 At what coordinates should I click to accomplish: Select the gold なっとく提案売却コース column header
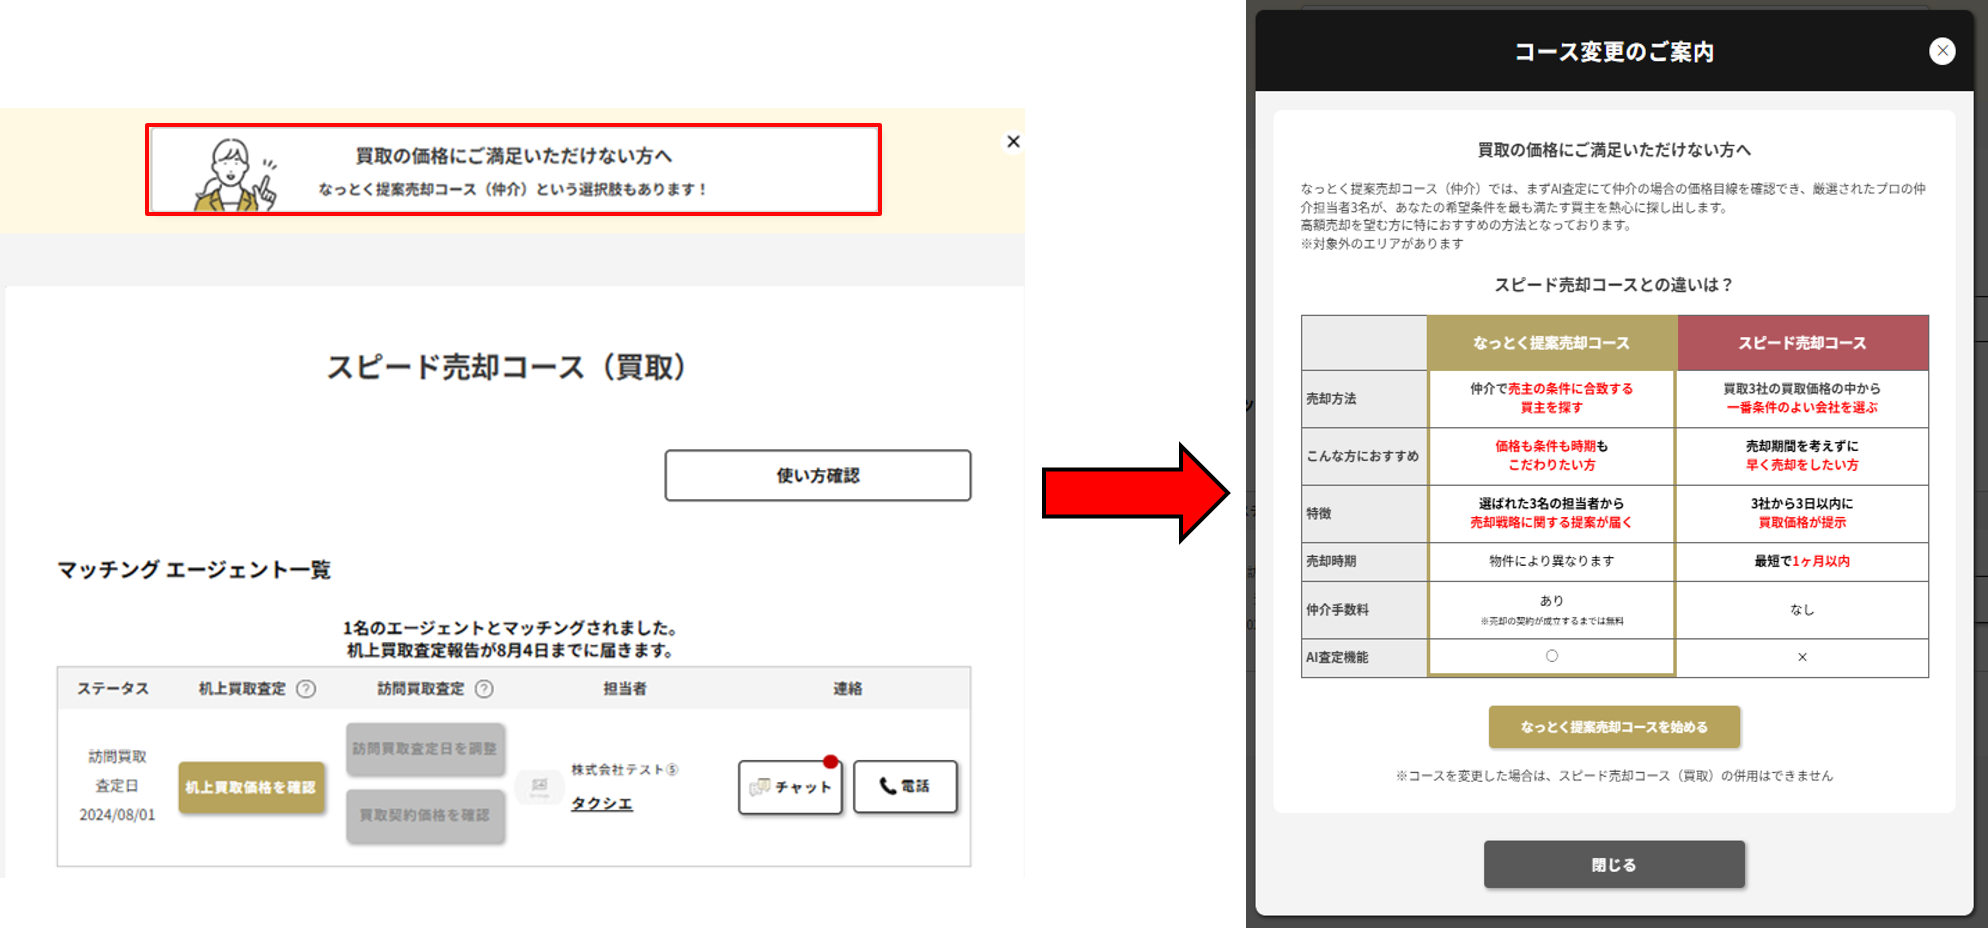[1551, 343]
